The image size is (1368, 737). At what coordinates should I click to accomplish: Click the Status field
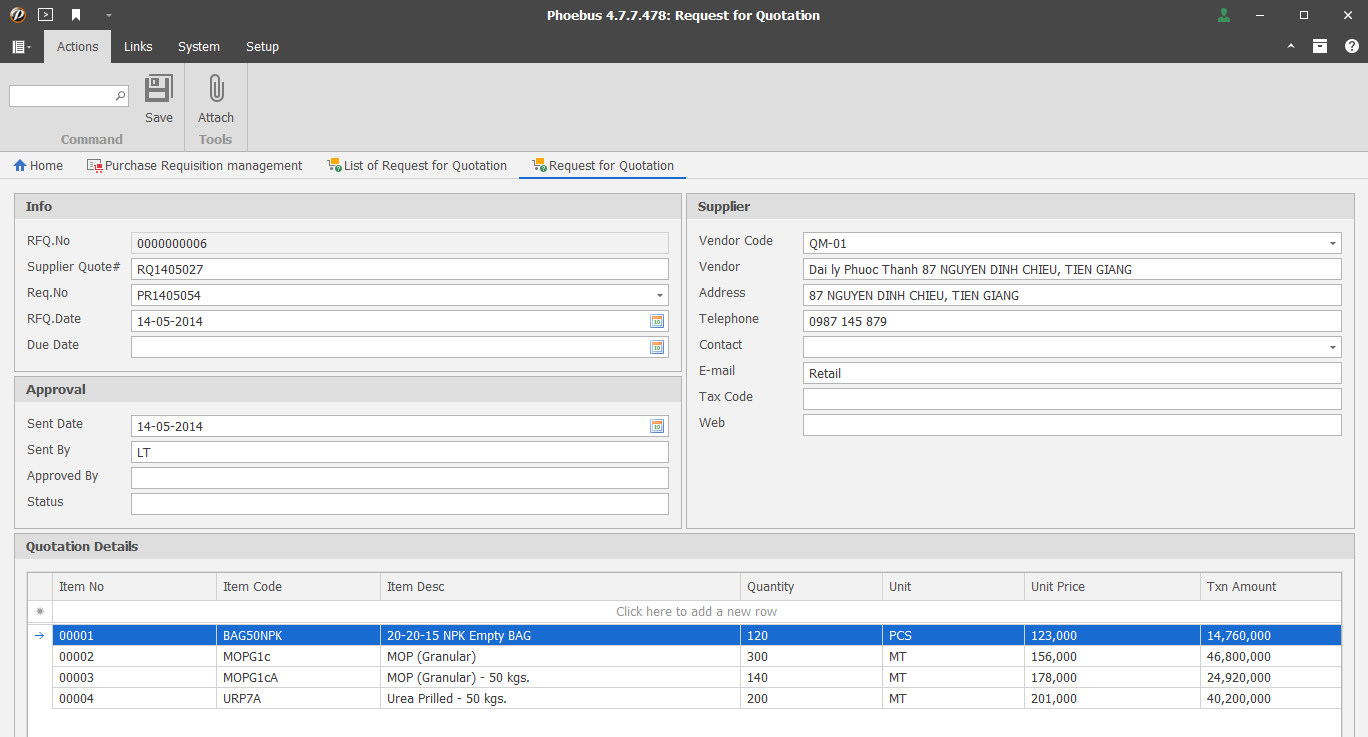click(x=400, y=504)
